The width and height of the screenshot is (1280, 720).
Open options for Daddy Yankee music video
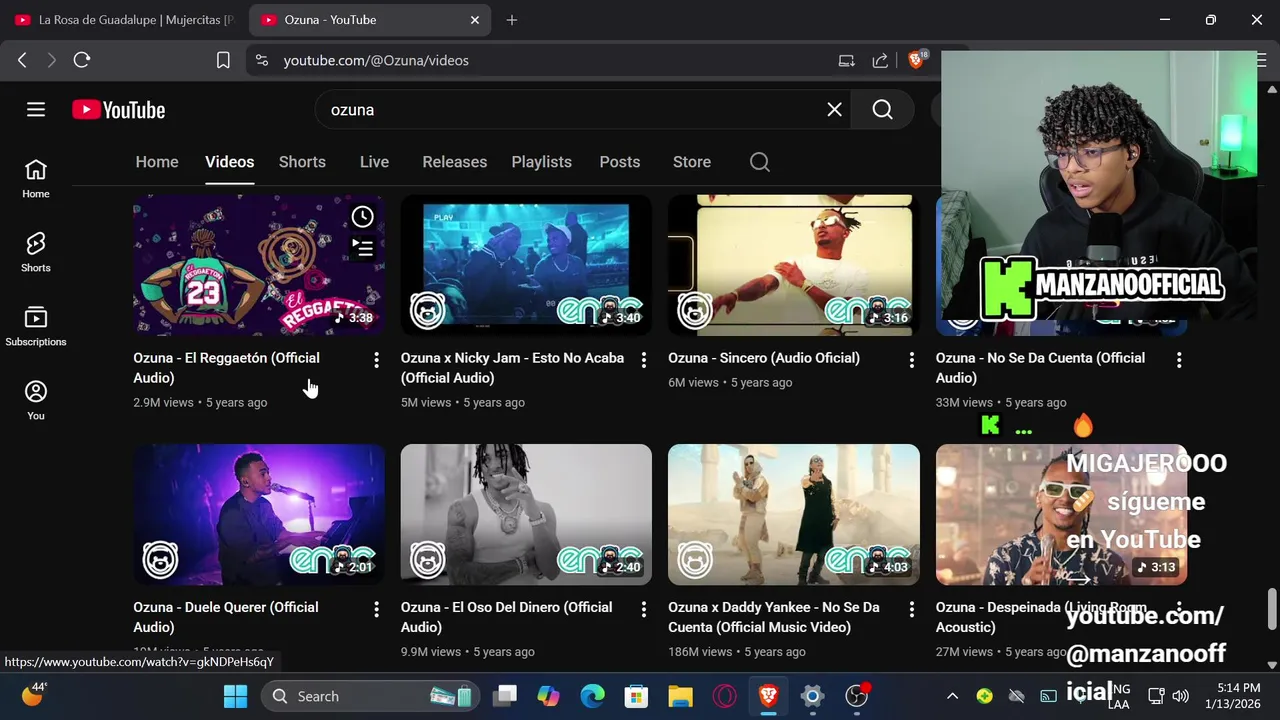click(911, 609)
